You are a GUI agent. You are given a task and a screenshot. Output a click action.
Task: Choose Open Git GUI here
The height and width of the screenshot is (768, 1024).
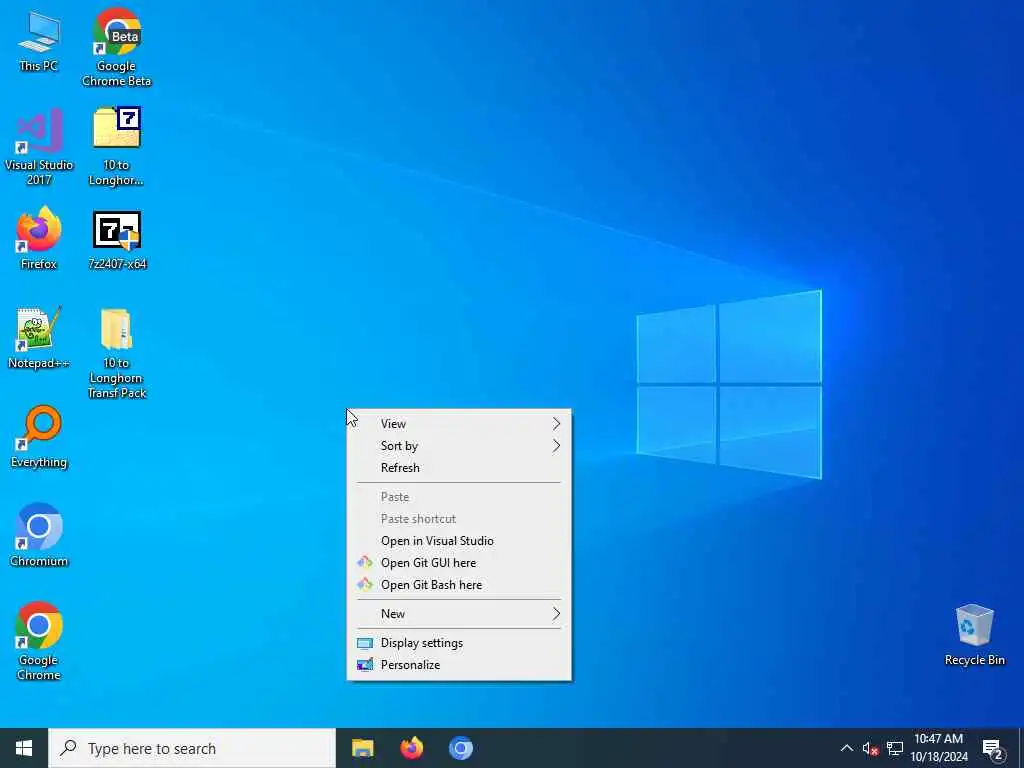click(x=459, y=563)
